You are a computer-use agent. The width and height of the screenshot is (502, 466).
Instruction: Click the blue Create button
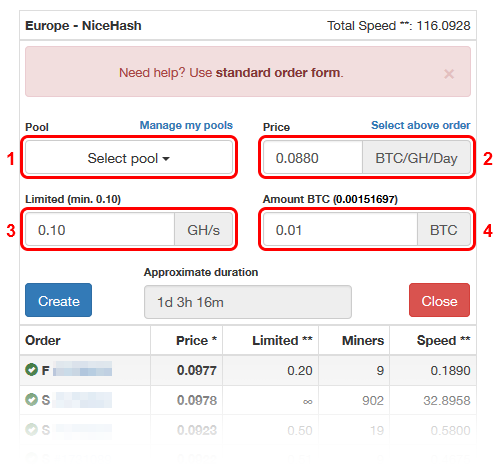58,300
